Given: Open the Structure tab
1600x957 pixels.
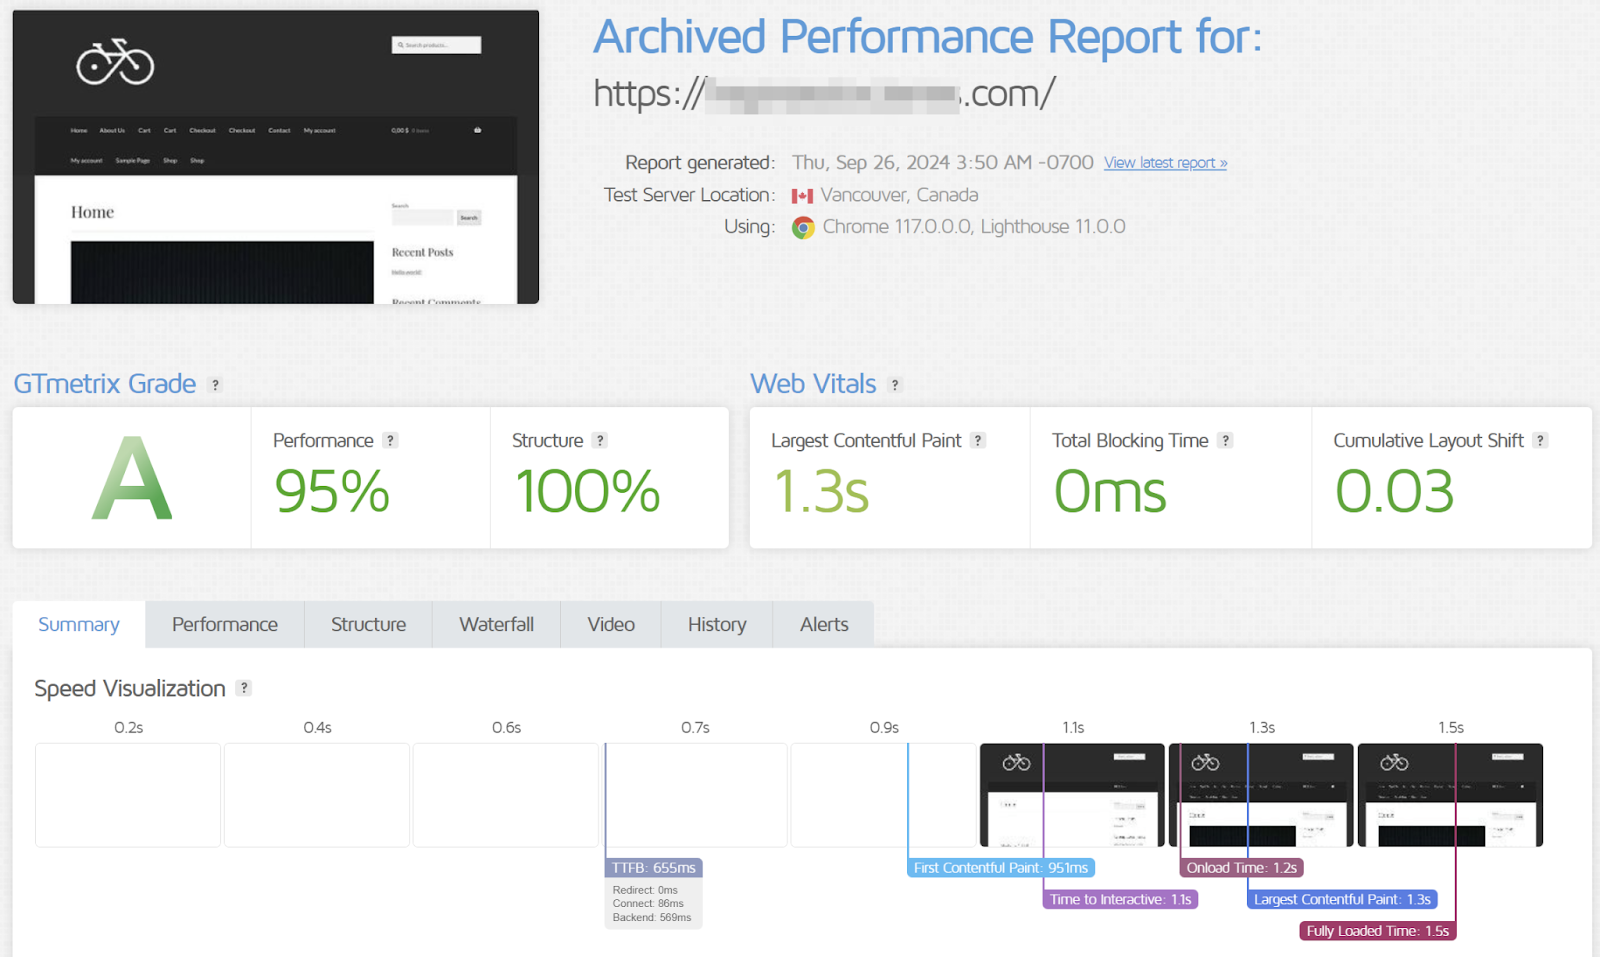Looking at the screenshot, I should [x=369, y=624].
